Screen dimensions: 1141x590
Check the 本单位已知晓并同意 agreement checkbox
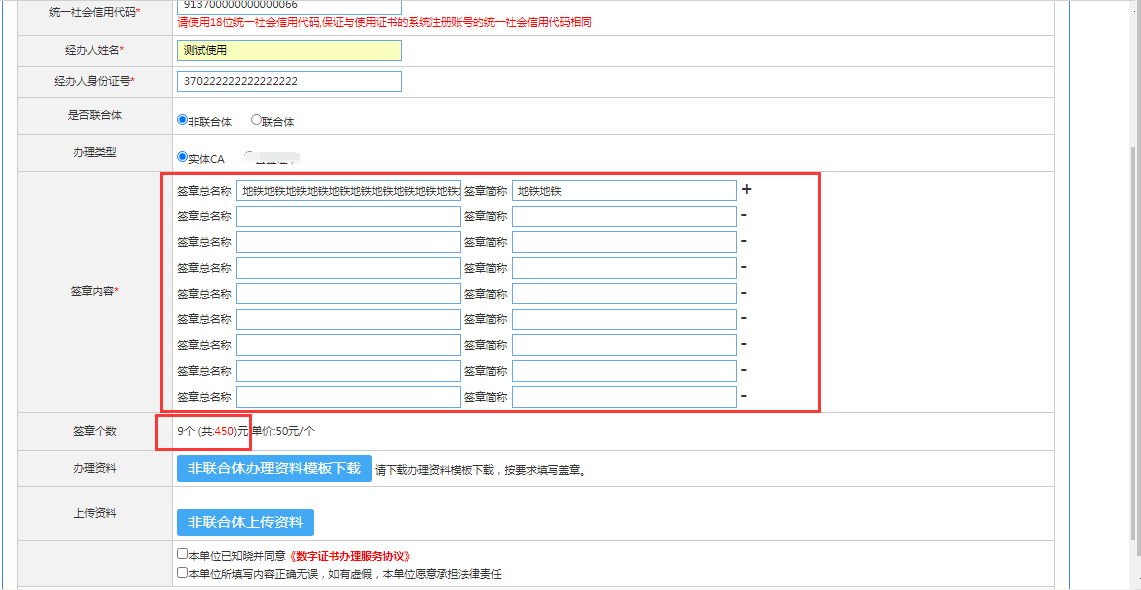click(183, 554)
